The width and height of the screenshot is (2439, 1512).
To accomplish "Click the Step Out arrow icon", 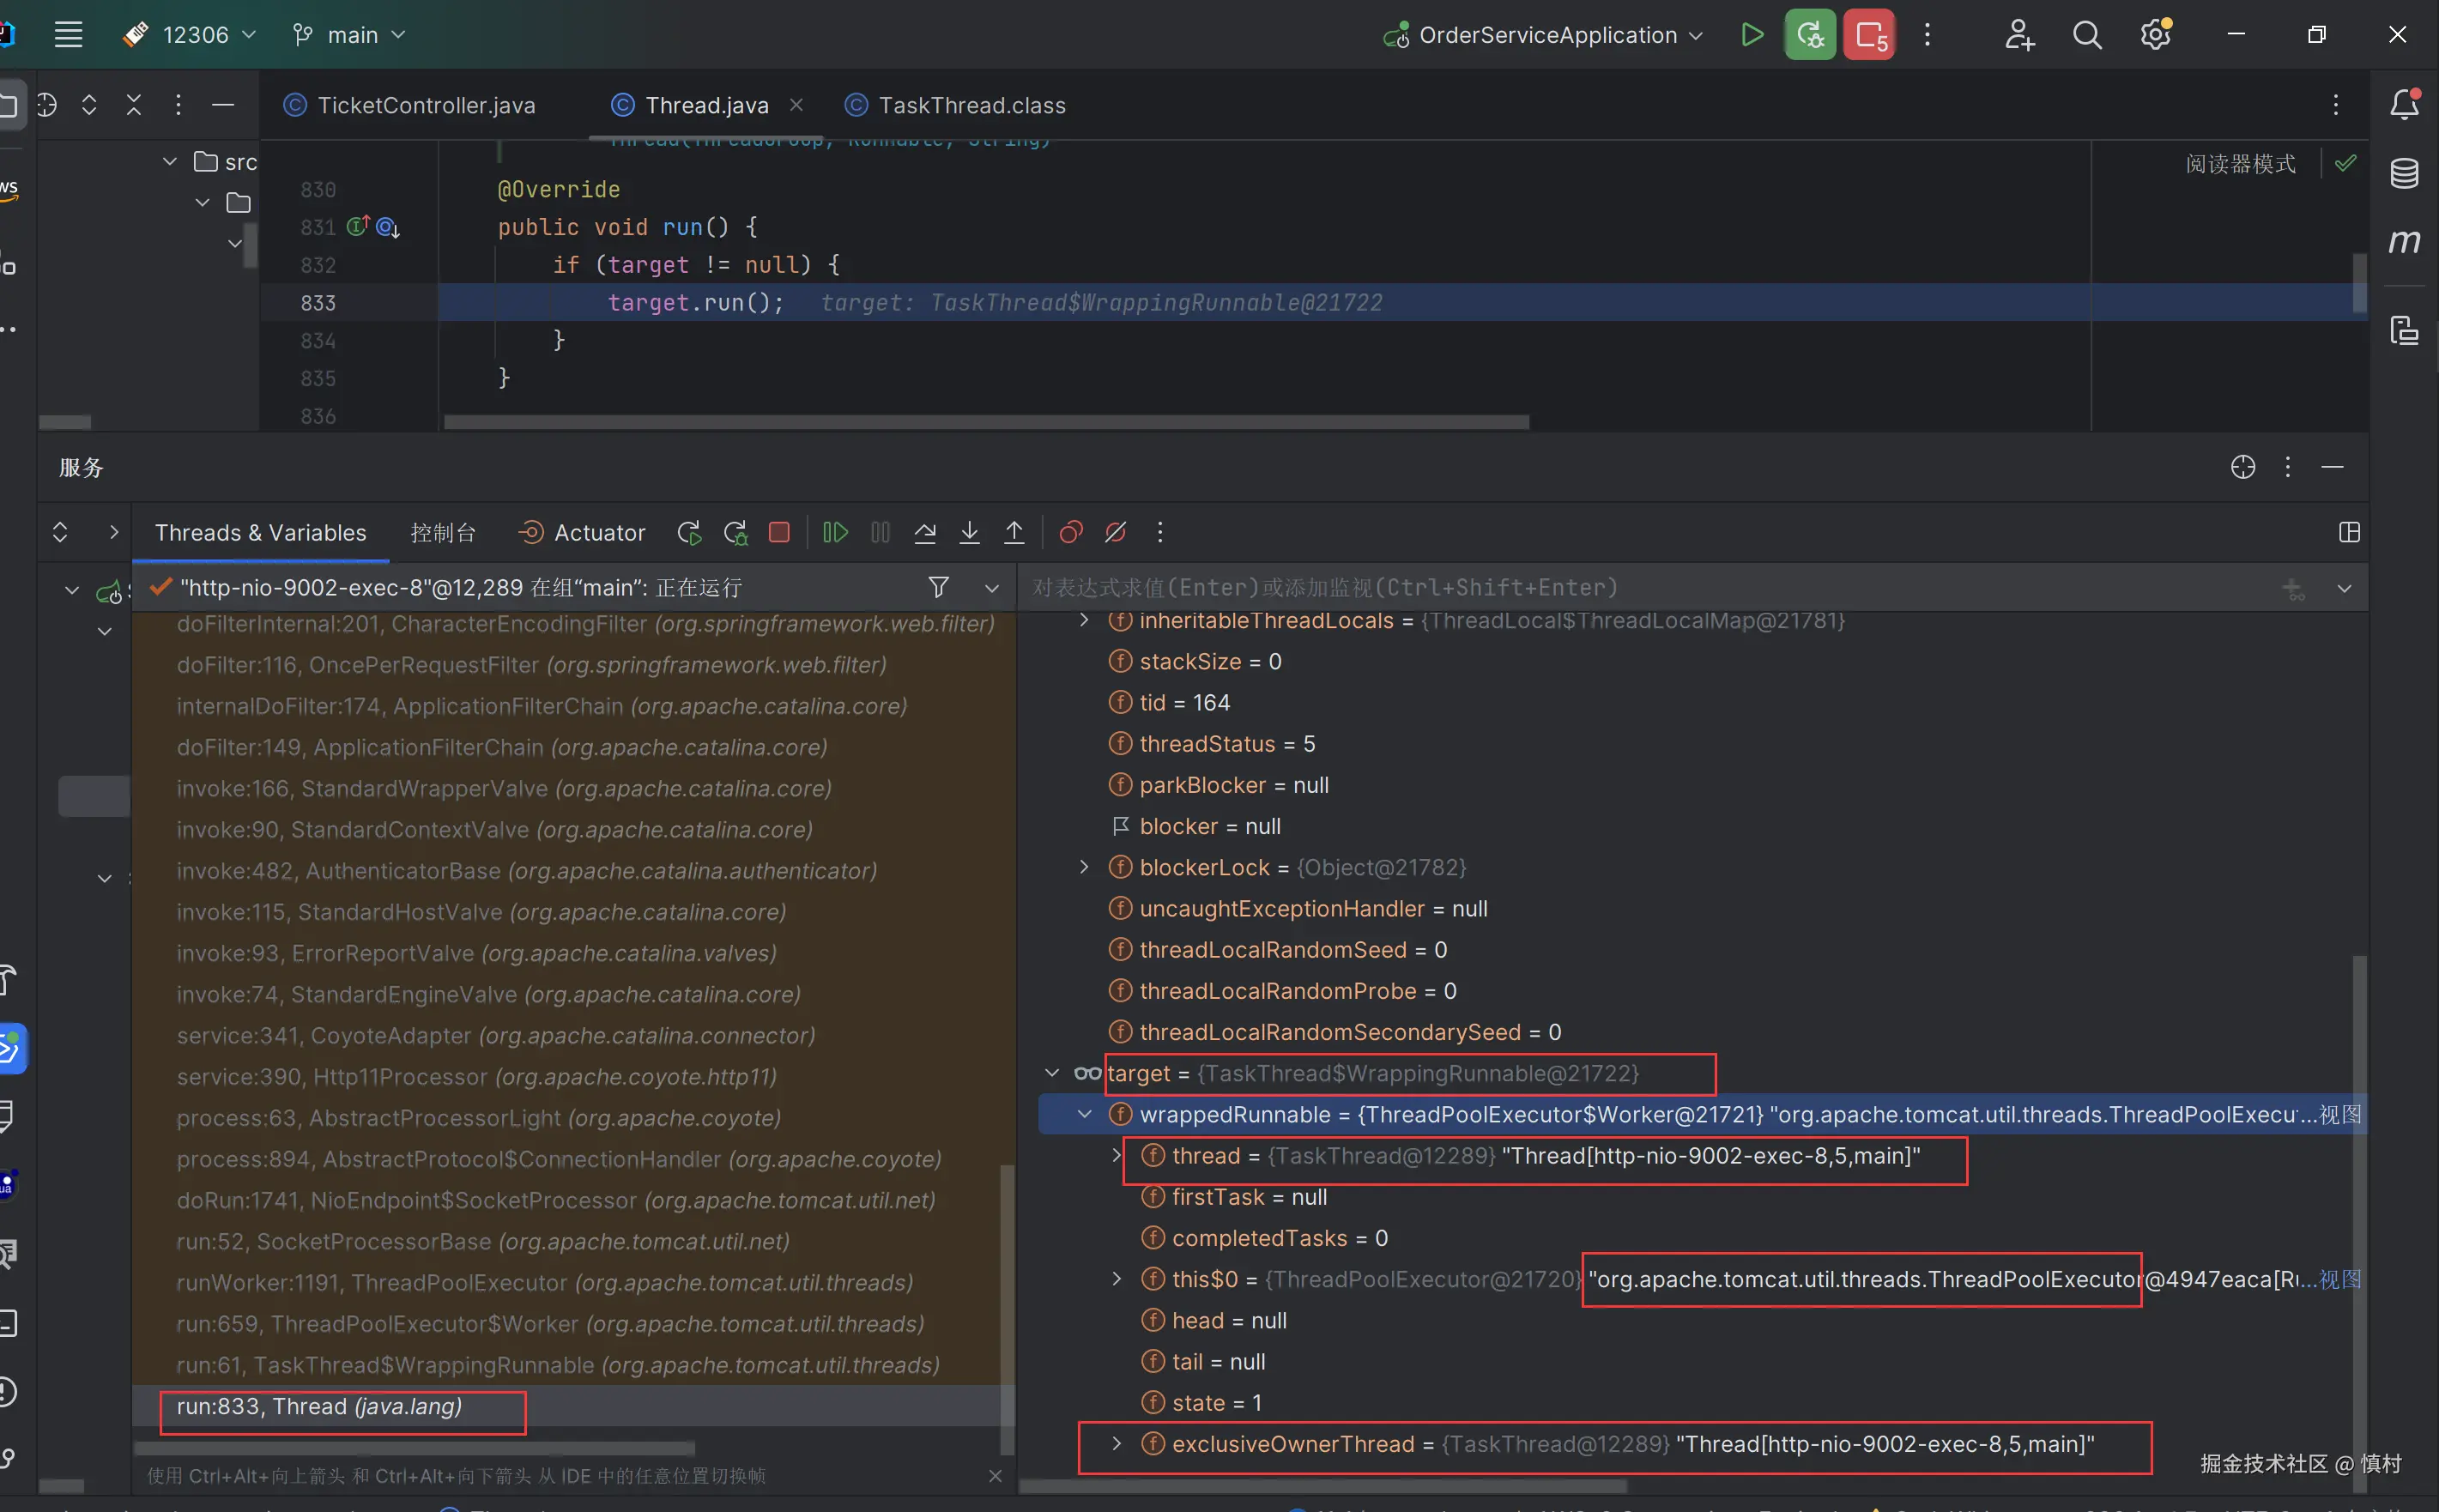I will 1014,532.
